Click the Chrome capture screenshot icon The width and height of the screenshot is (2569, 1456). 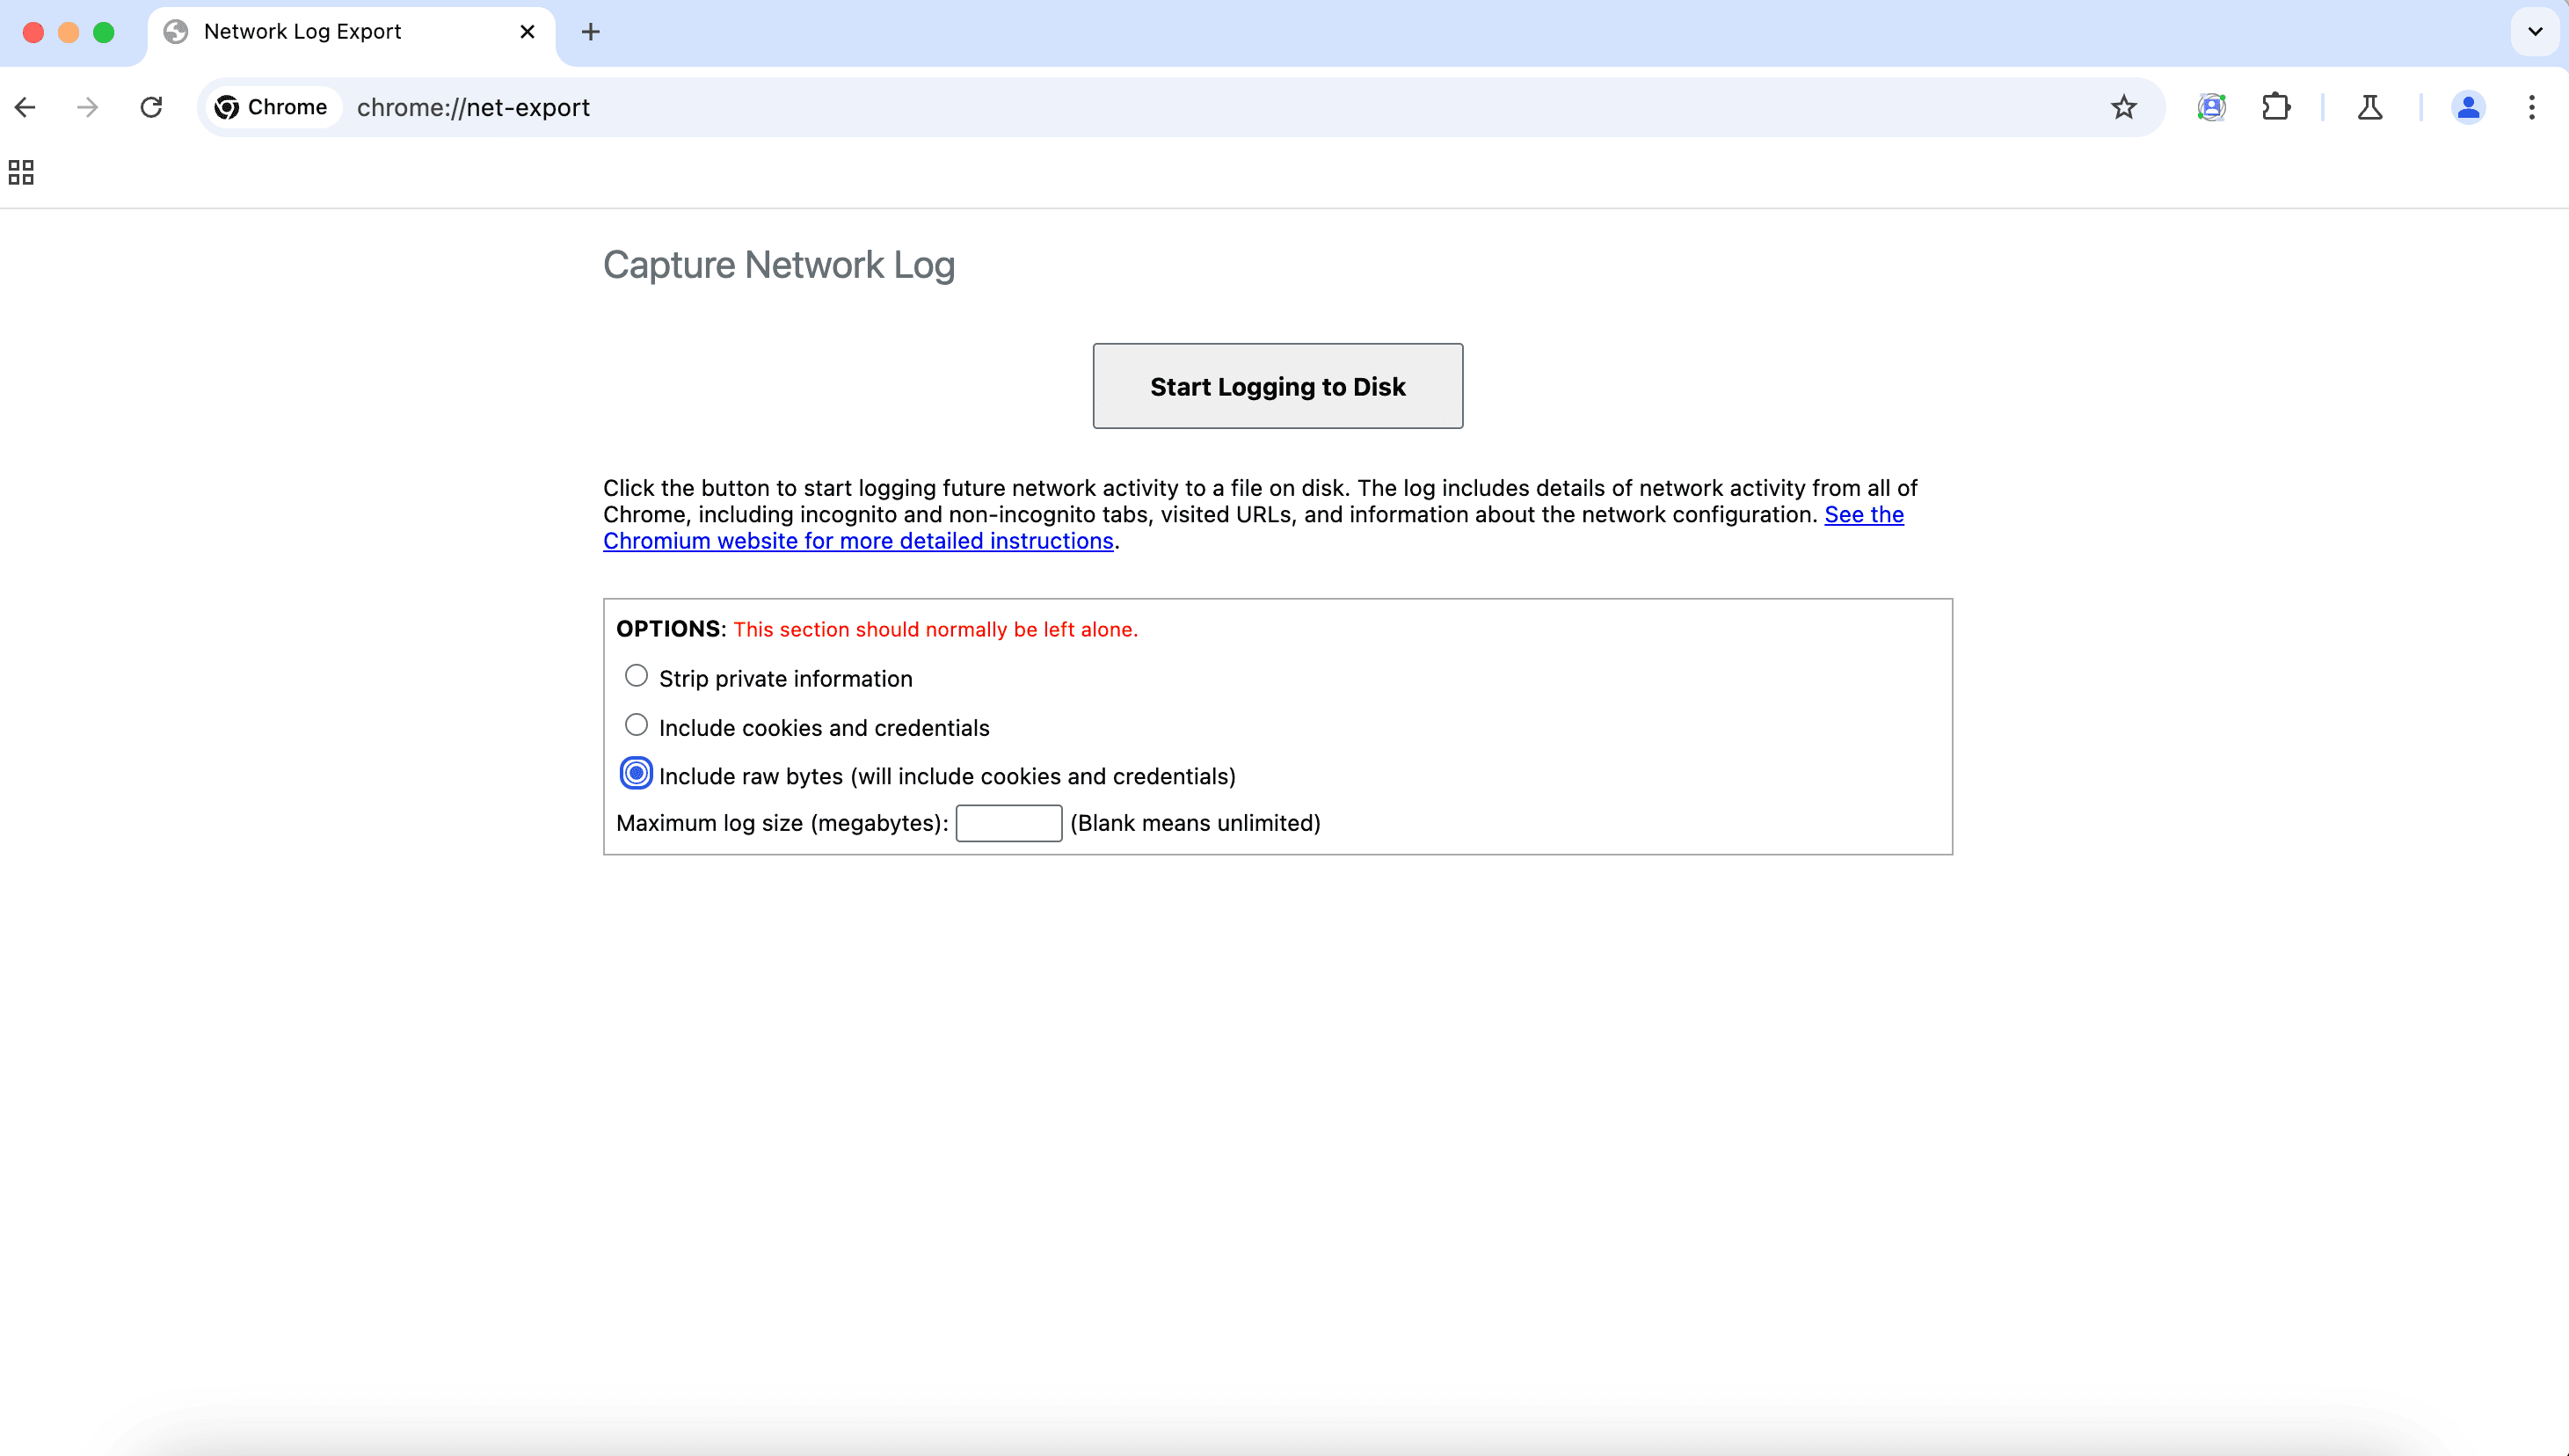click(x=2209, y=107)
